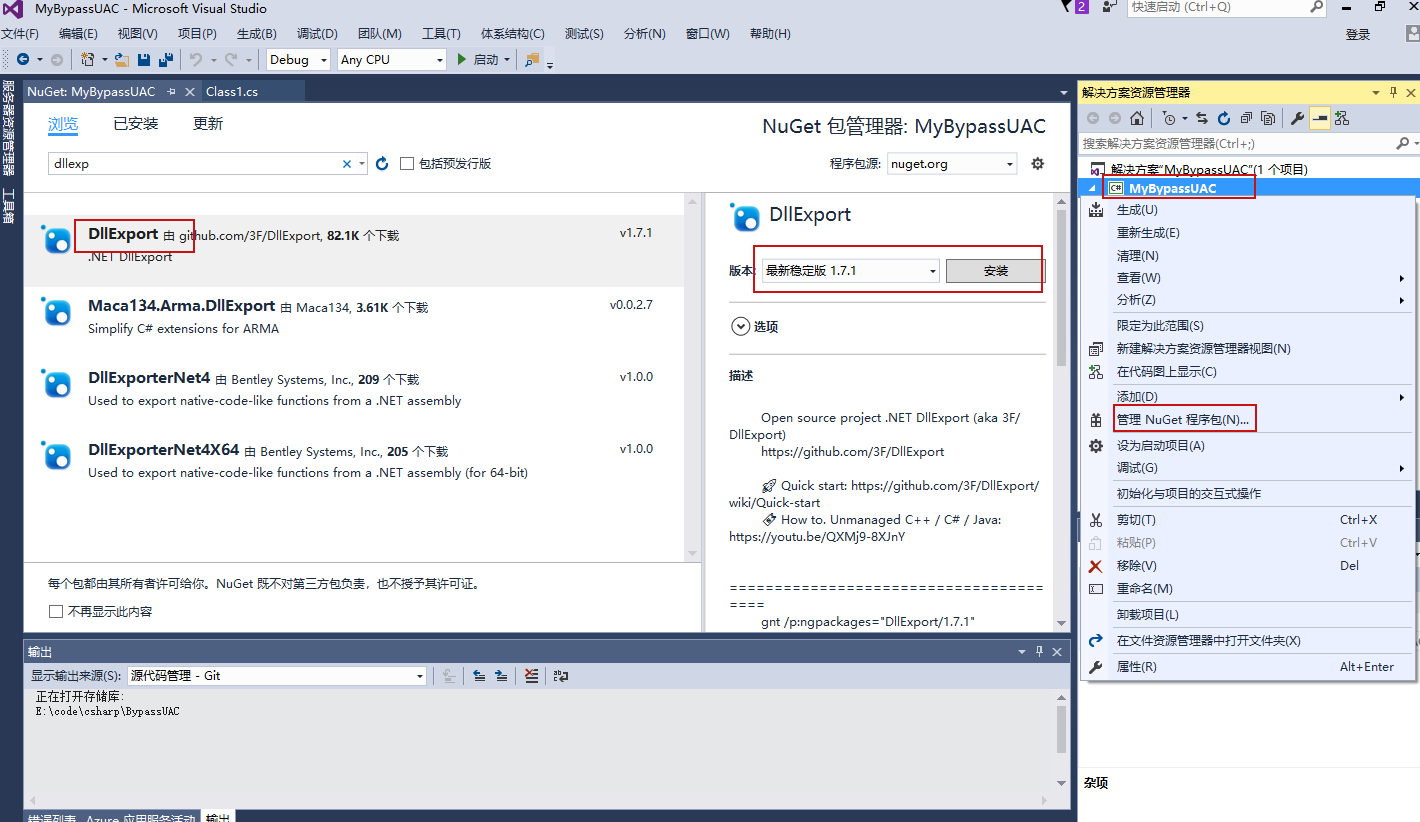
Task: Select the Maca134.Arma.DllExport package
Action: tap(354, 323)
